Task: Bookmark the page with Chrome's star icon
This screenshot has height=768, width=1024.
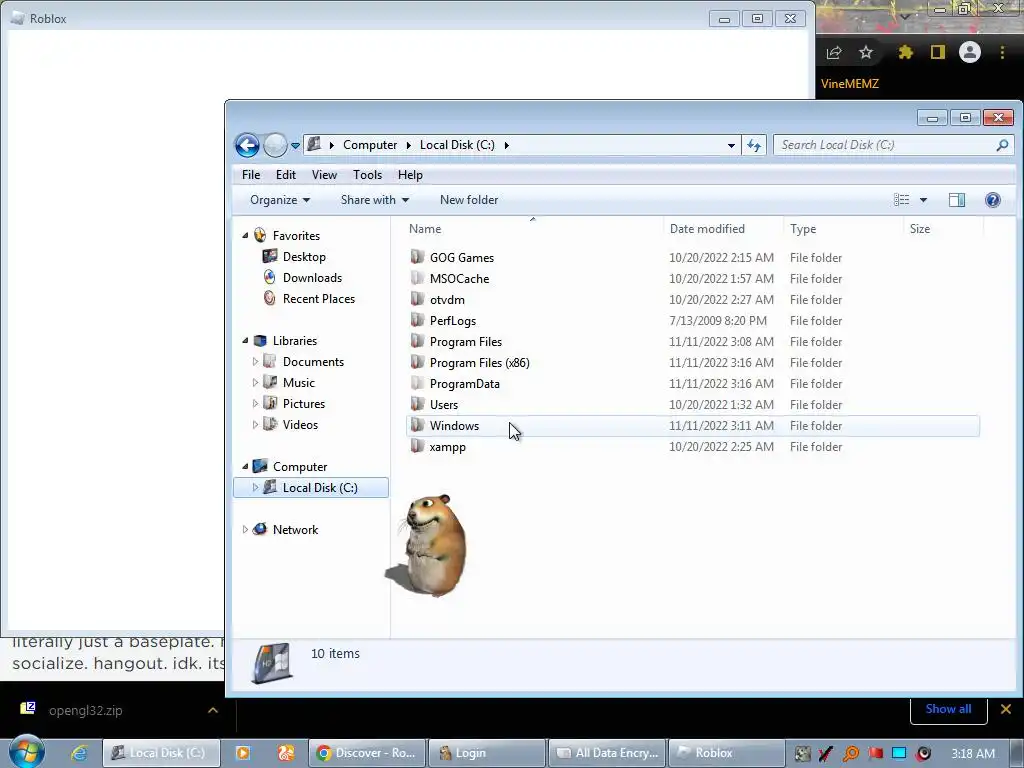Action: pos(866,52)
